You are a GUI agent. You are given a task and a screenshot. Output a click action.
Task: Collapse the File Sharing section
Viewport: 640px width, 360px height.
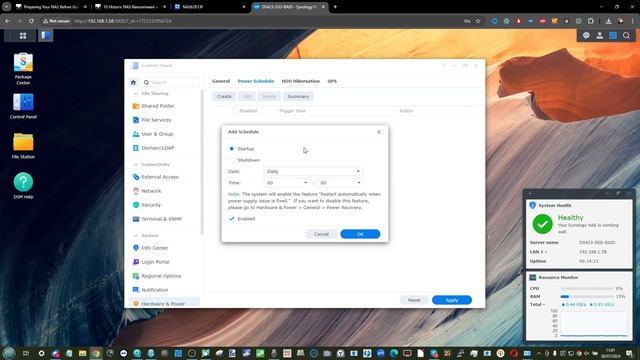136,93
